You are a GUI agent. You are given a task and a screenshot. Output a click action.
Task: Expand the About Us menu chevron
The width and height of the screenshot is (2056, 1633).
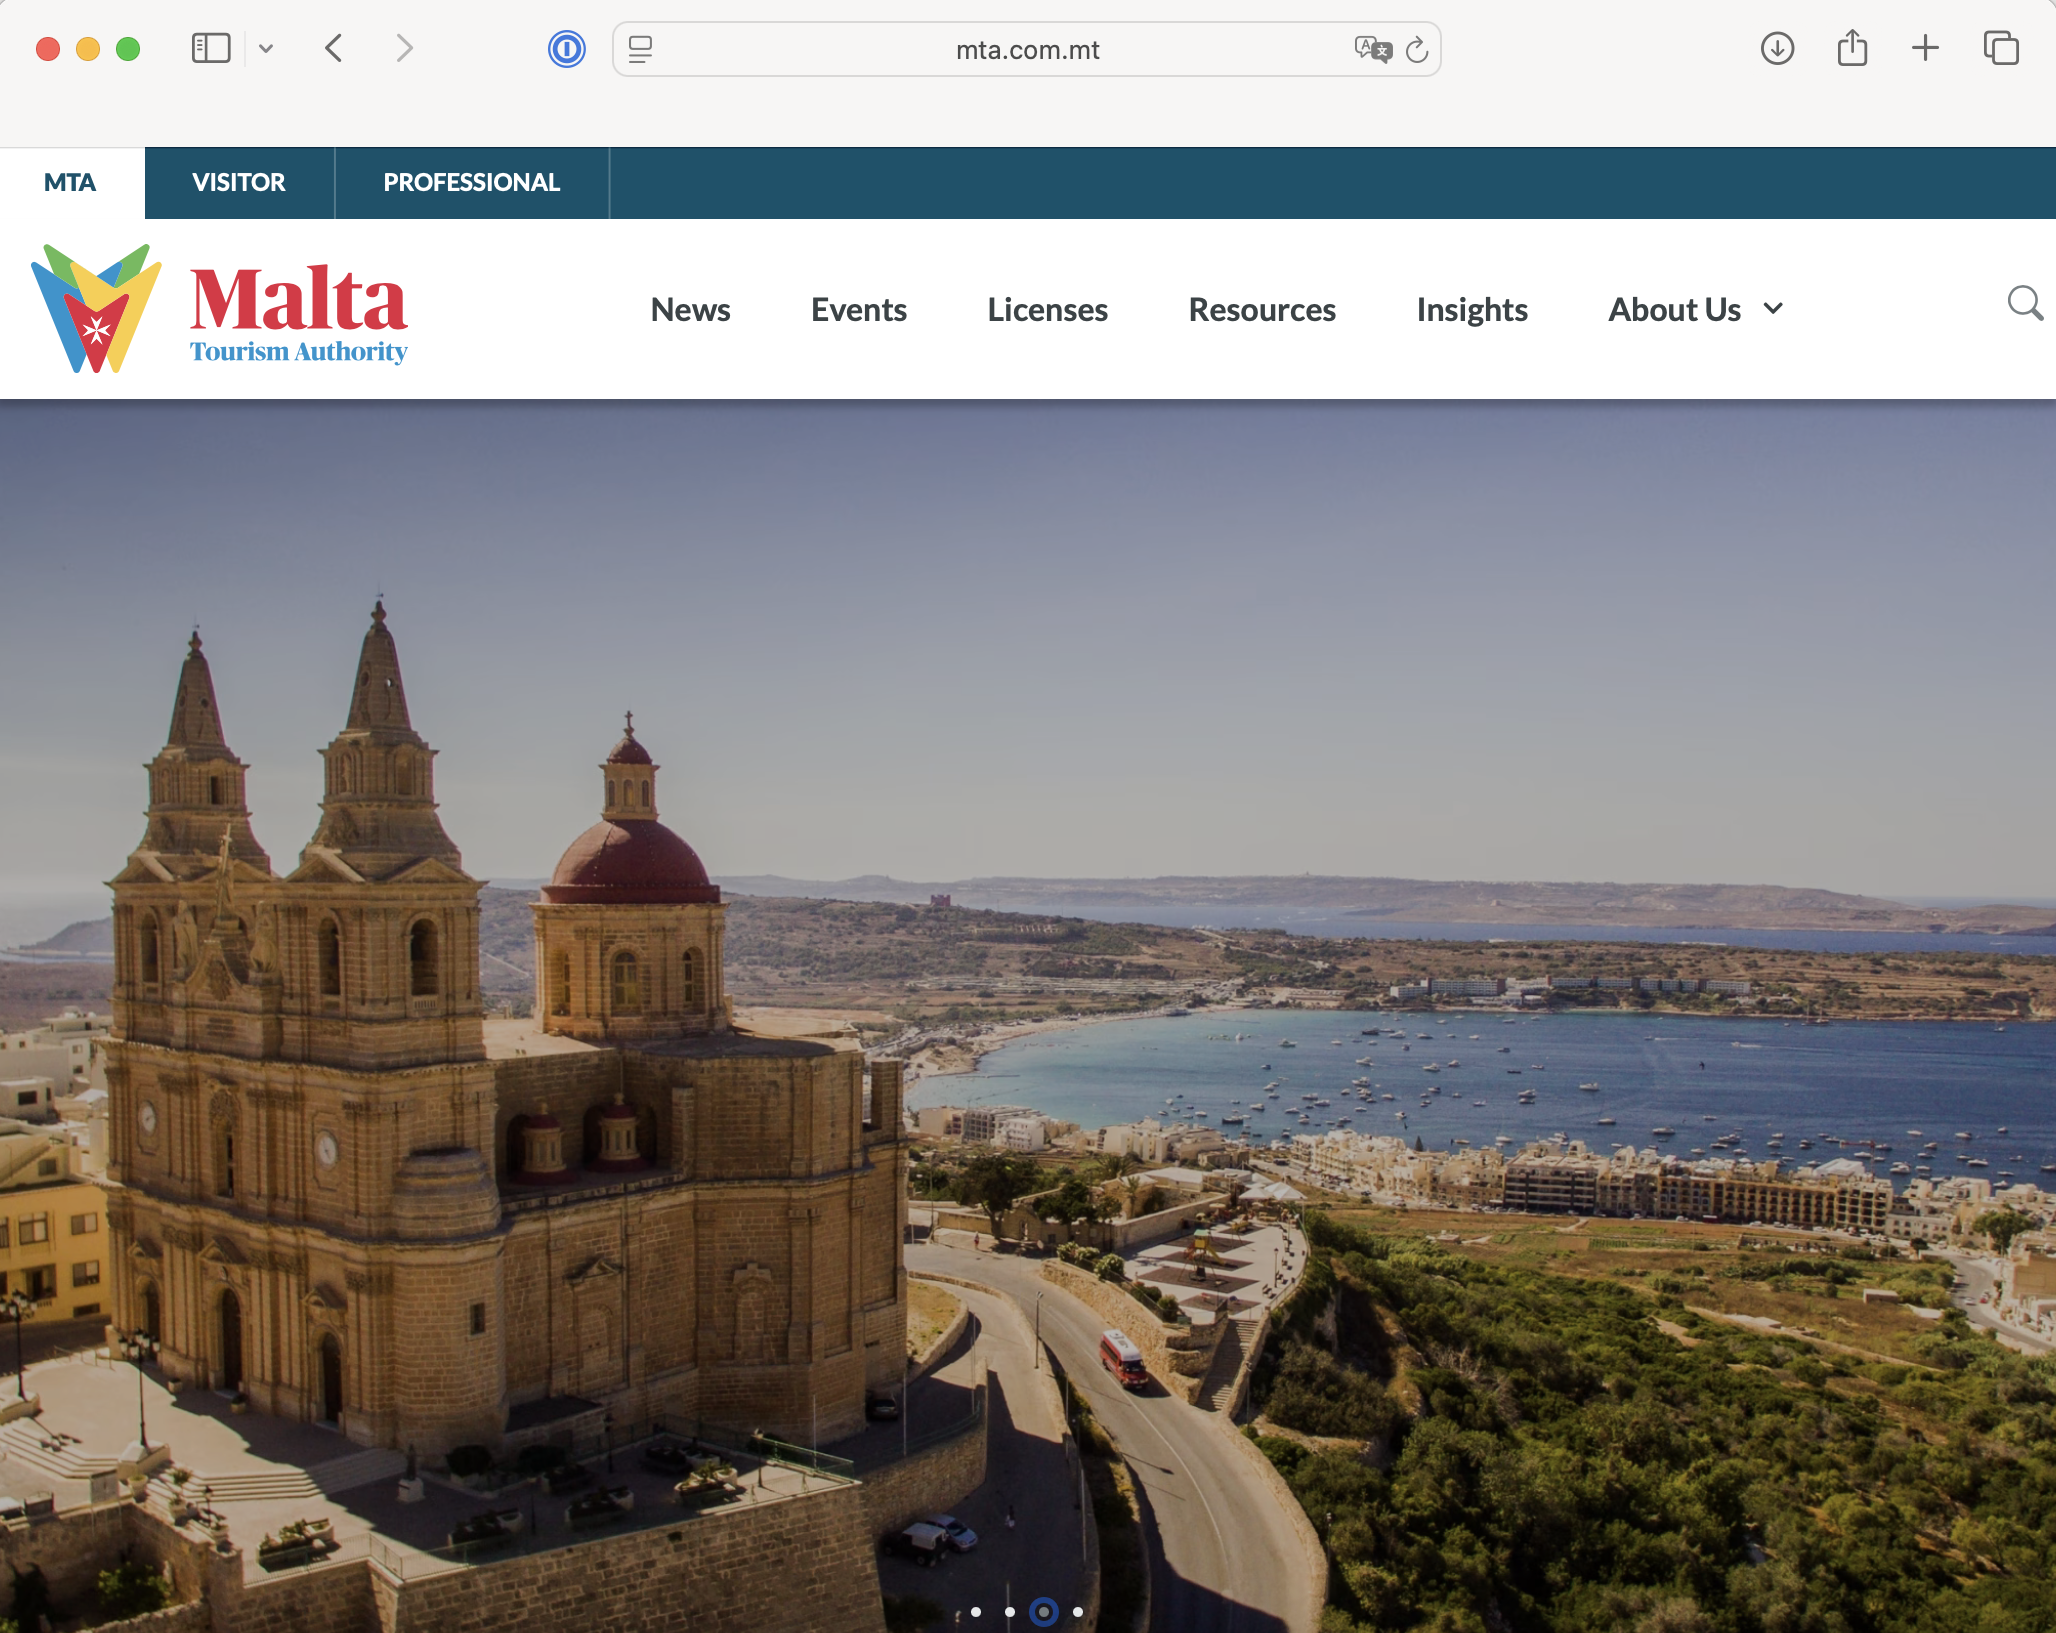click(1773, 309)
